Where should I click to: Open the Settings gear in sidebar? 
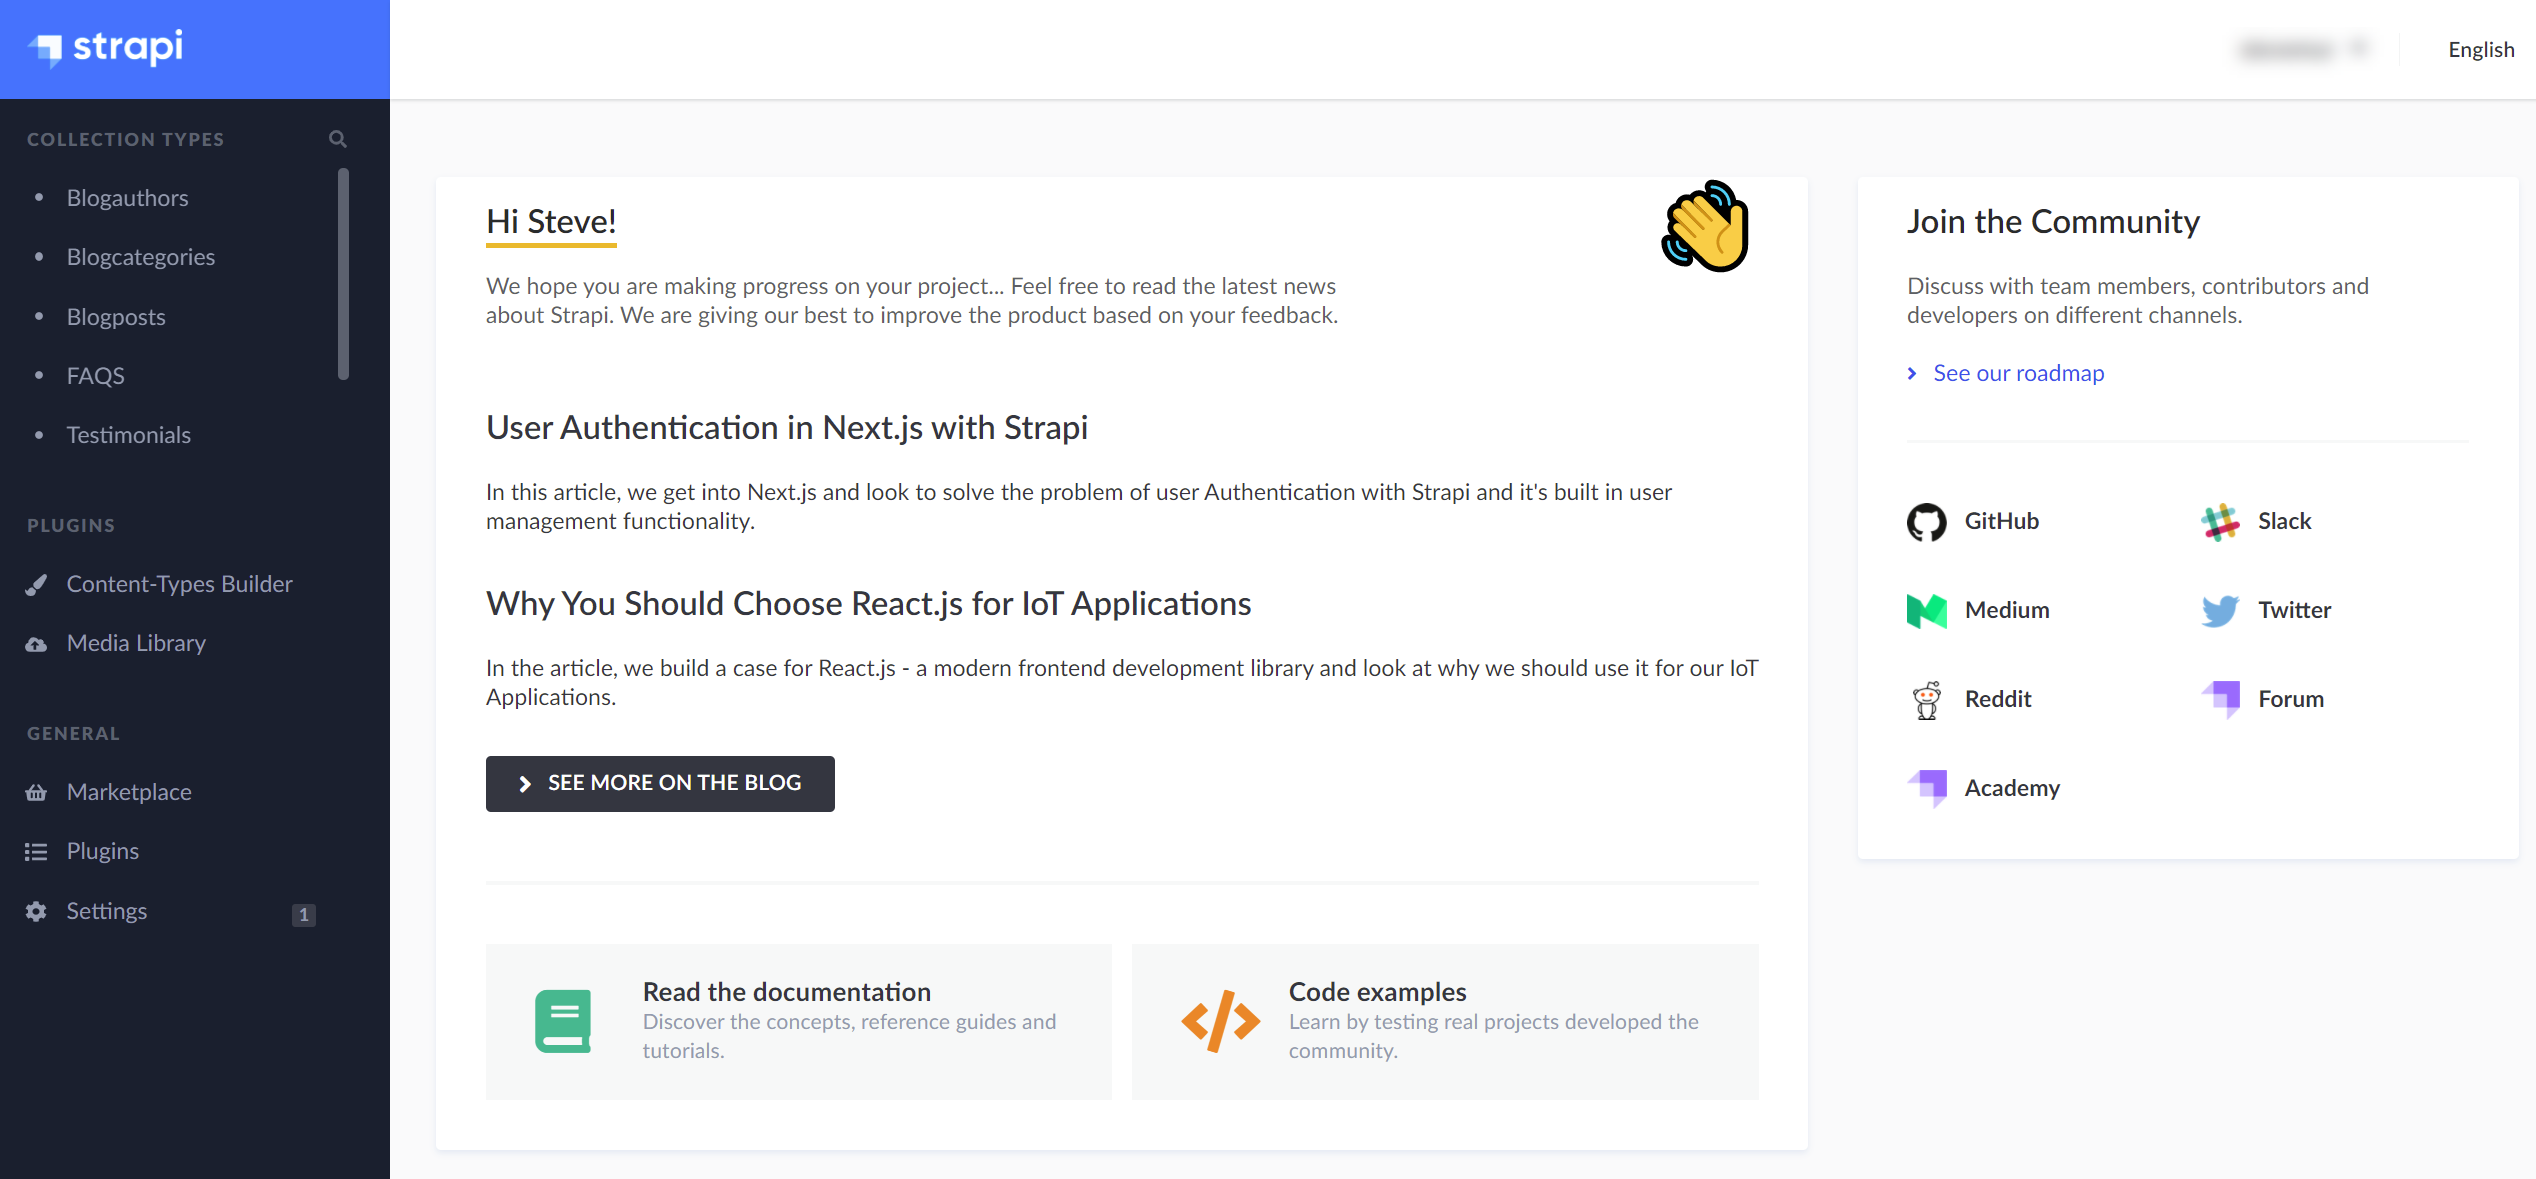tap(37, 911)
